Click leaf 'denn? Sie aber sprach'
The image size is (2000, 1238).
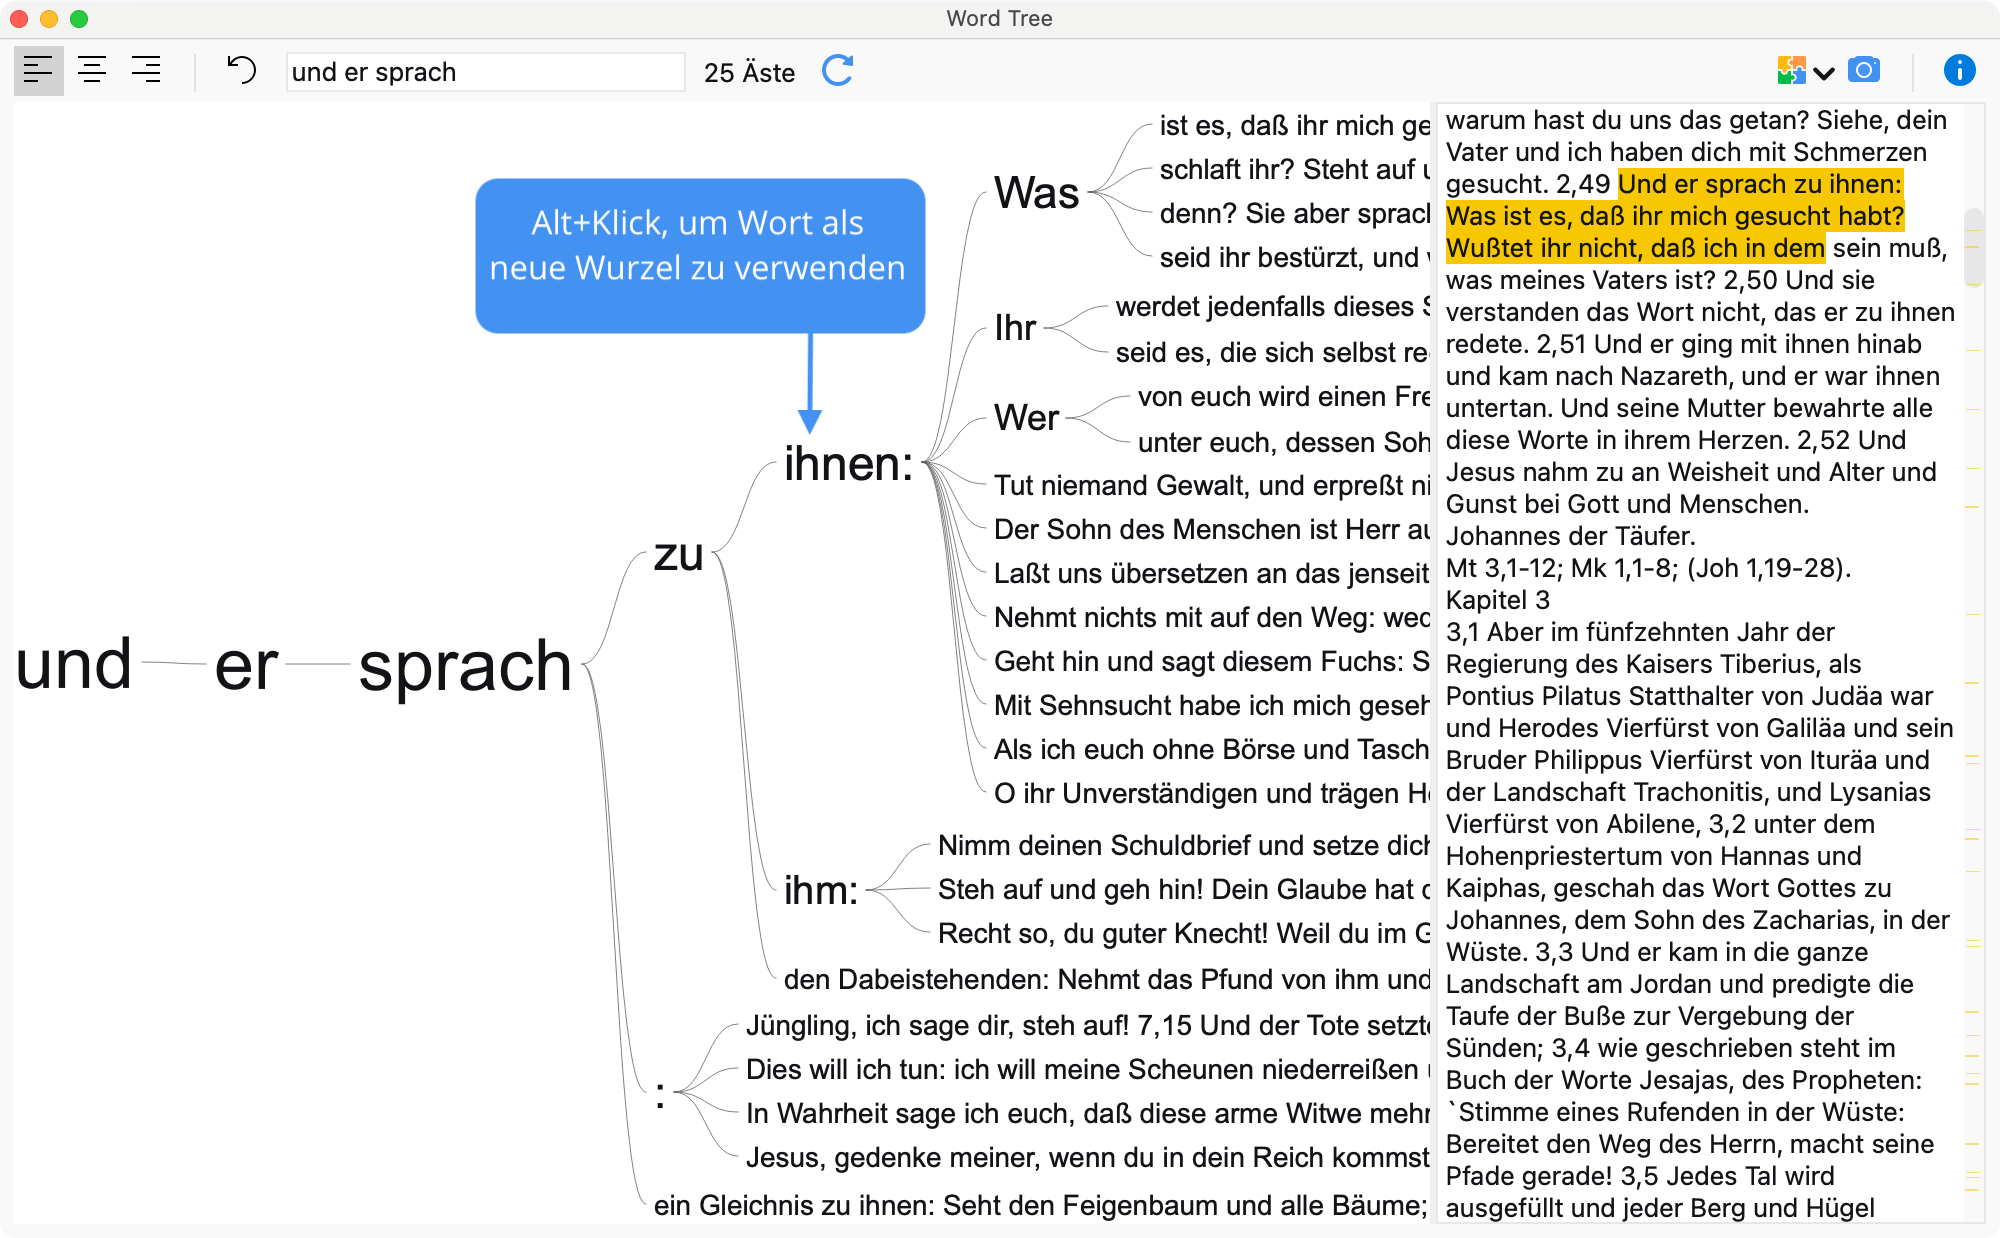tap(1295, 214)
